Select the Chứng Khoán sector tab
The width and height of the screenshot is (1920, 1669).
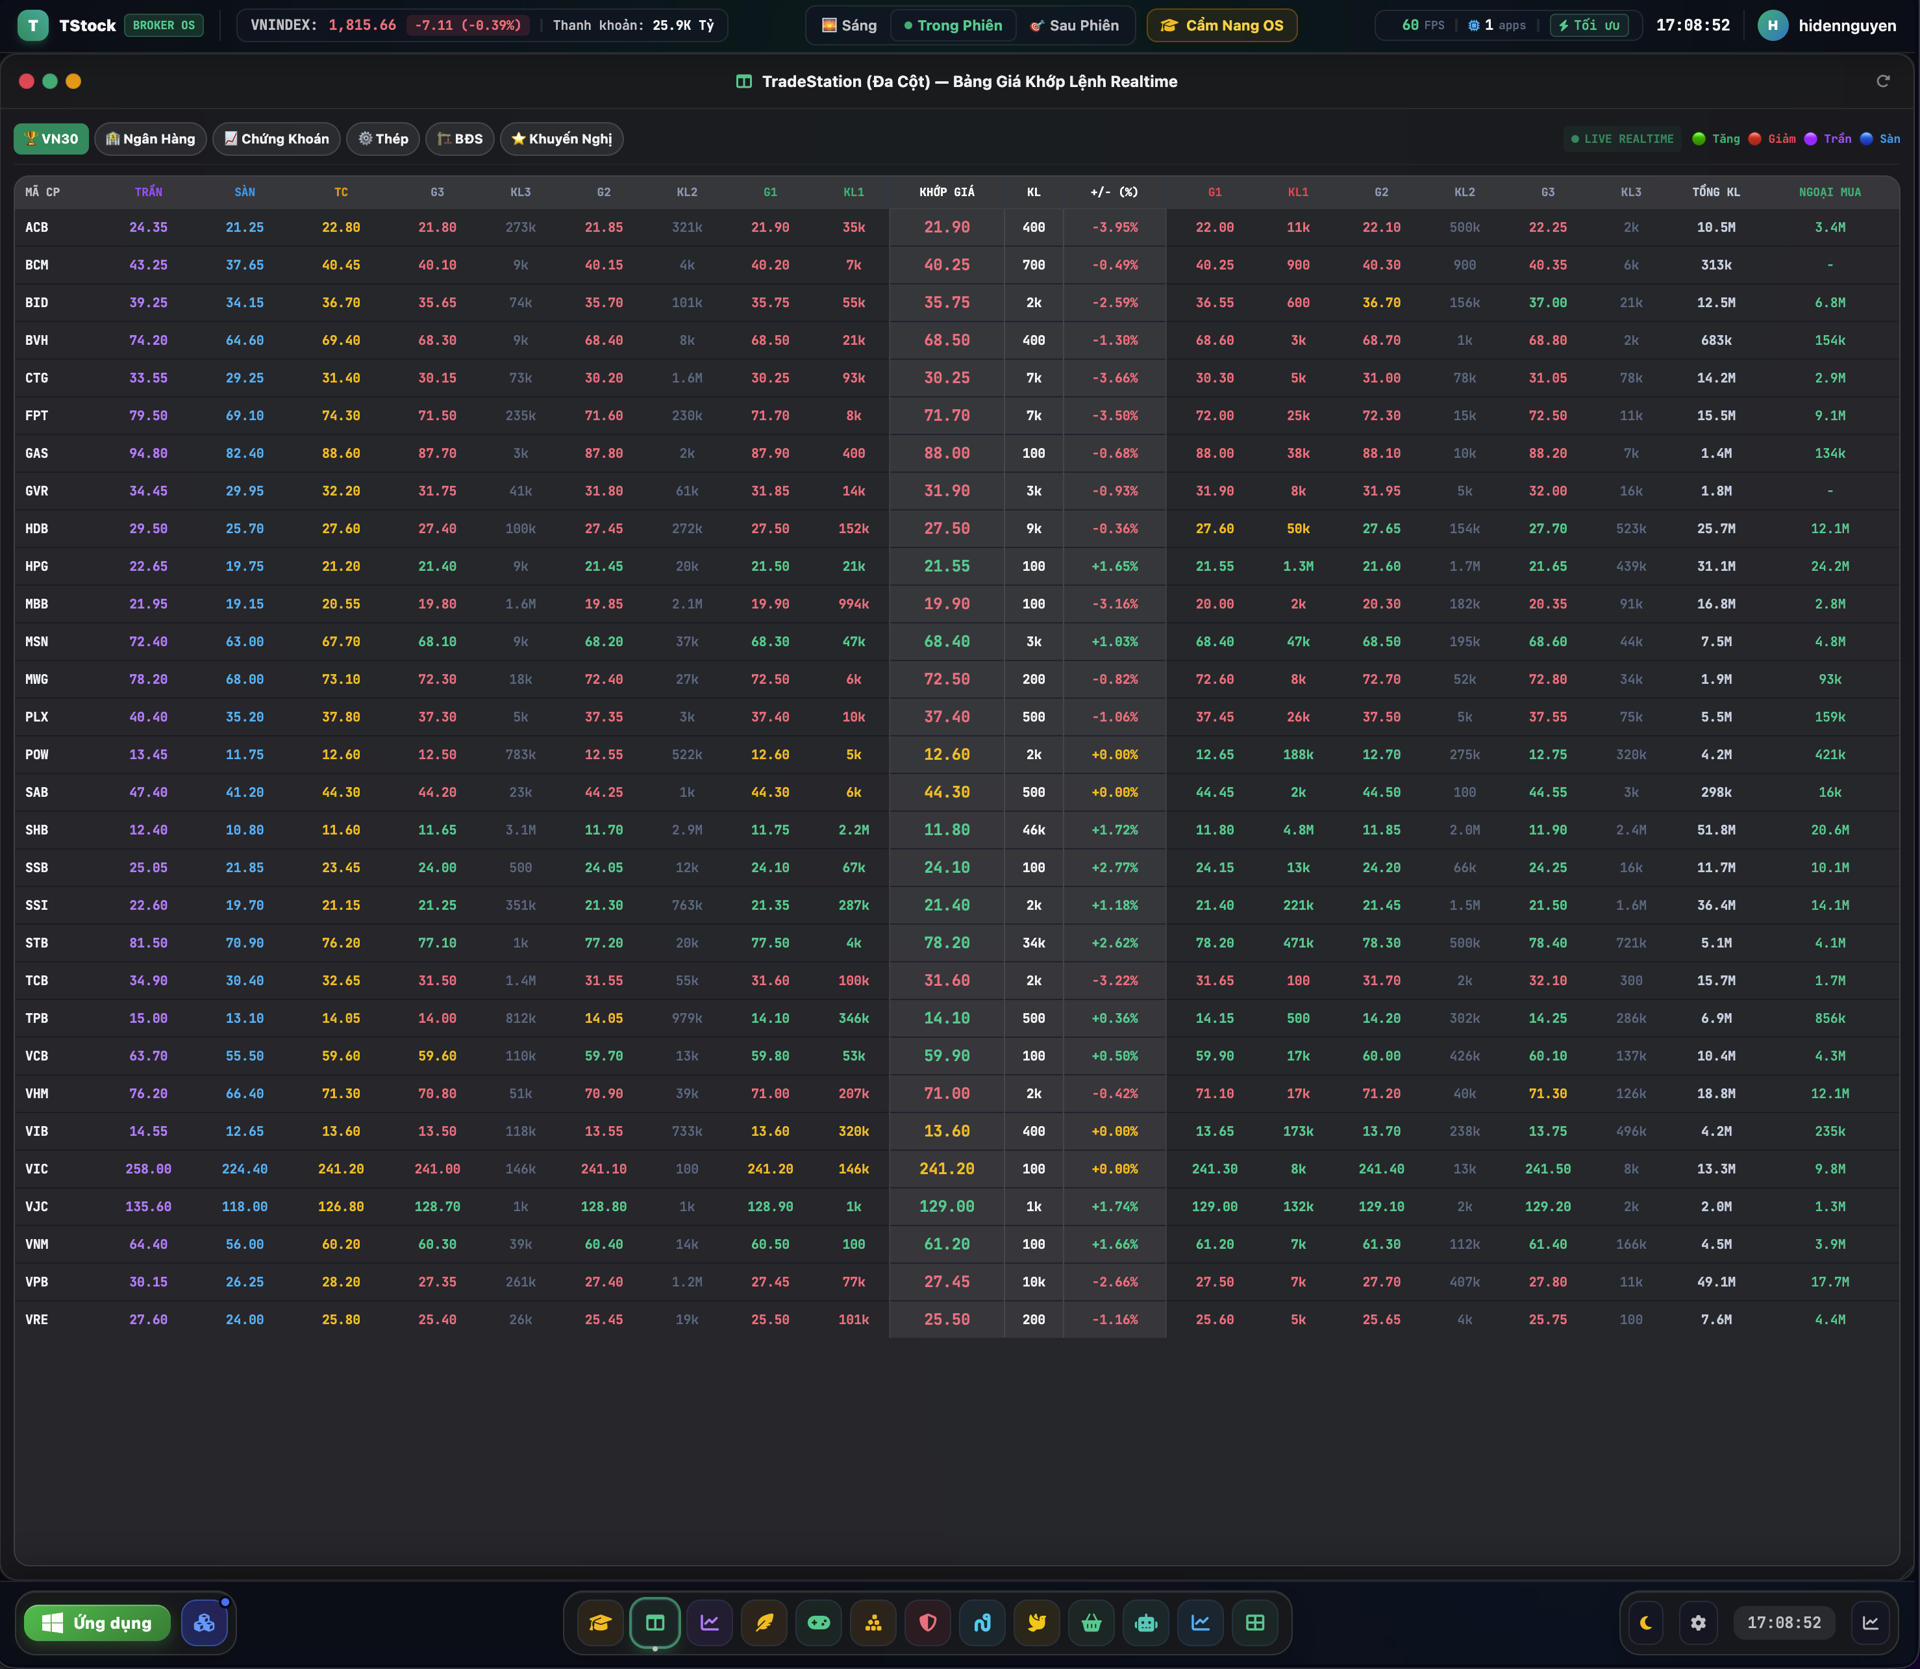277,139
